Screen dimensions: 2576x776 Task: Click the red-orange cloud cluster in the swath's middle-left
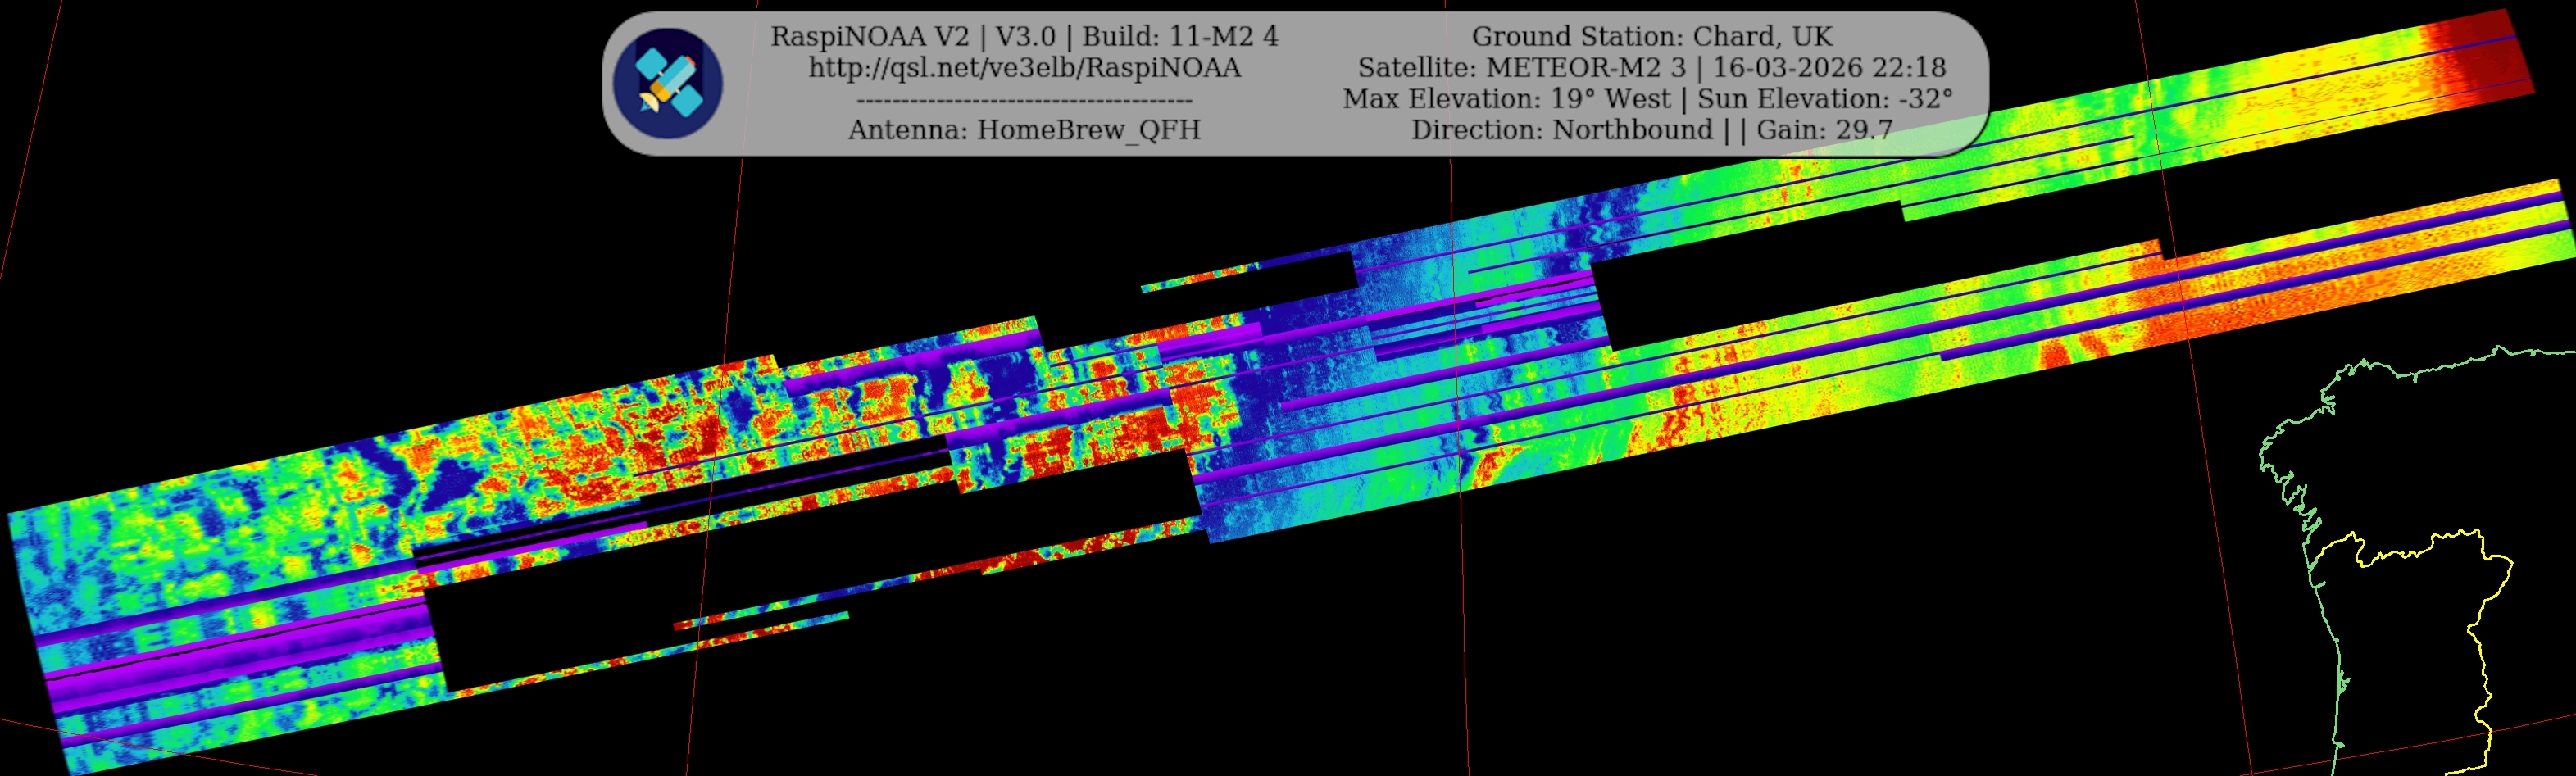(600, 450)
